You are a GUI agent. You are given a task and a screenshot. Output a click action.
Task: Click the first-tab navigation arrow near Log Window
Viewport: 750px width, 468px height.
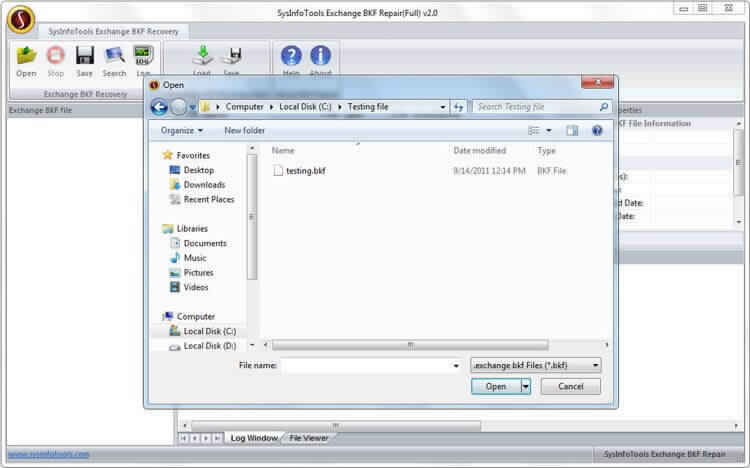[x=183, y=438]
